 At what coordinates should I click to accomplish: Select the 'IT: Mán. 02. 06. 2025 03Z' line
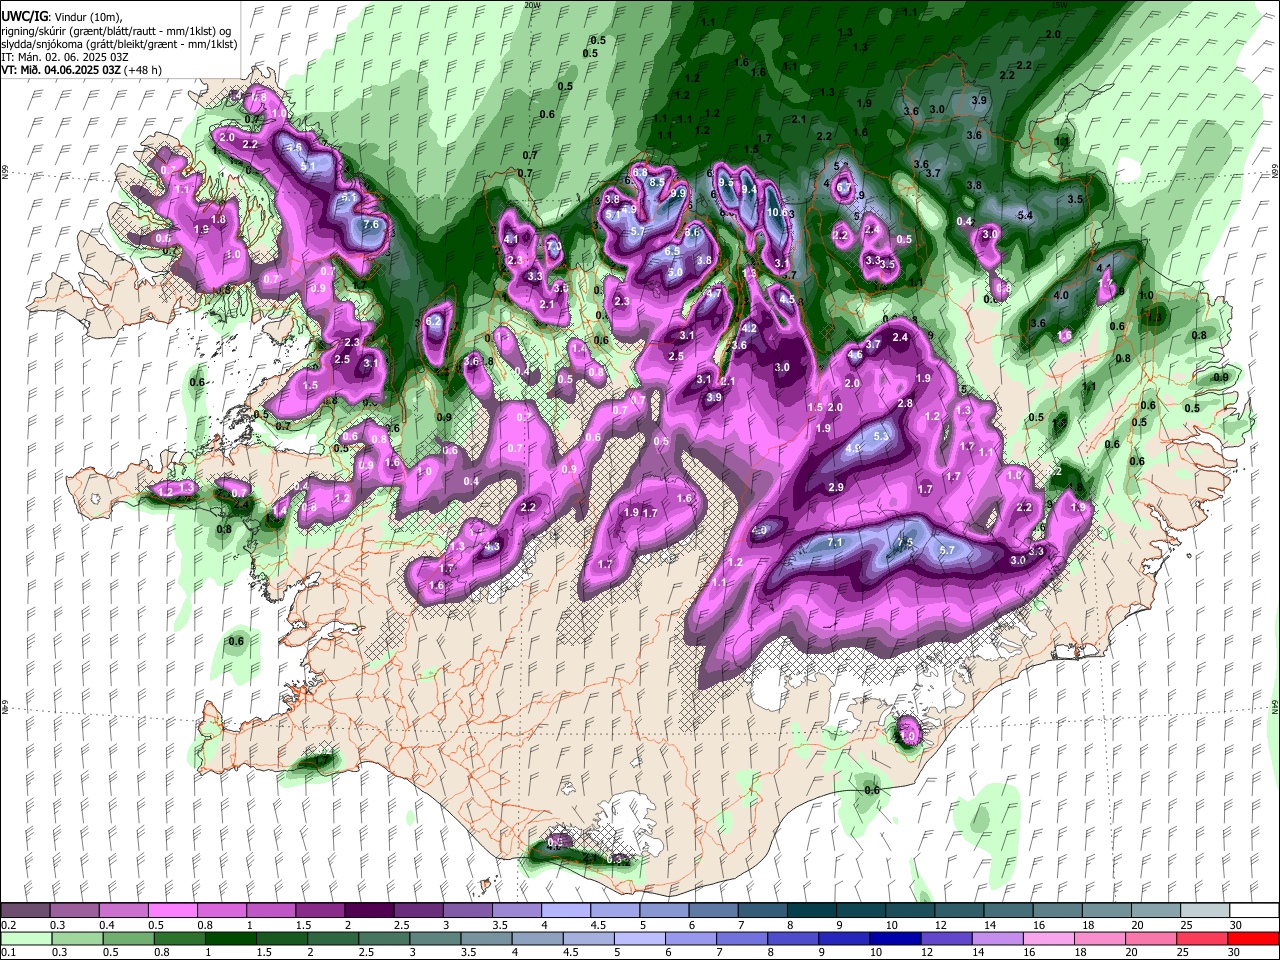click(64, 56)
